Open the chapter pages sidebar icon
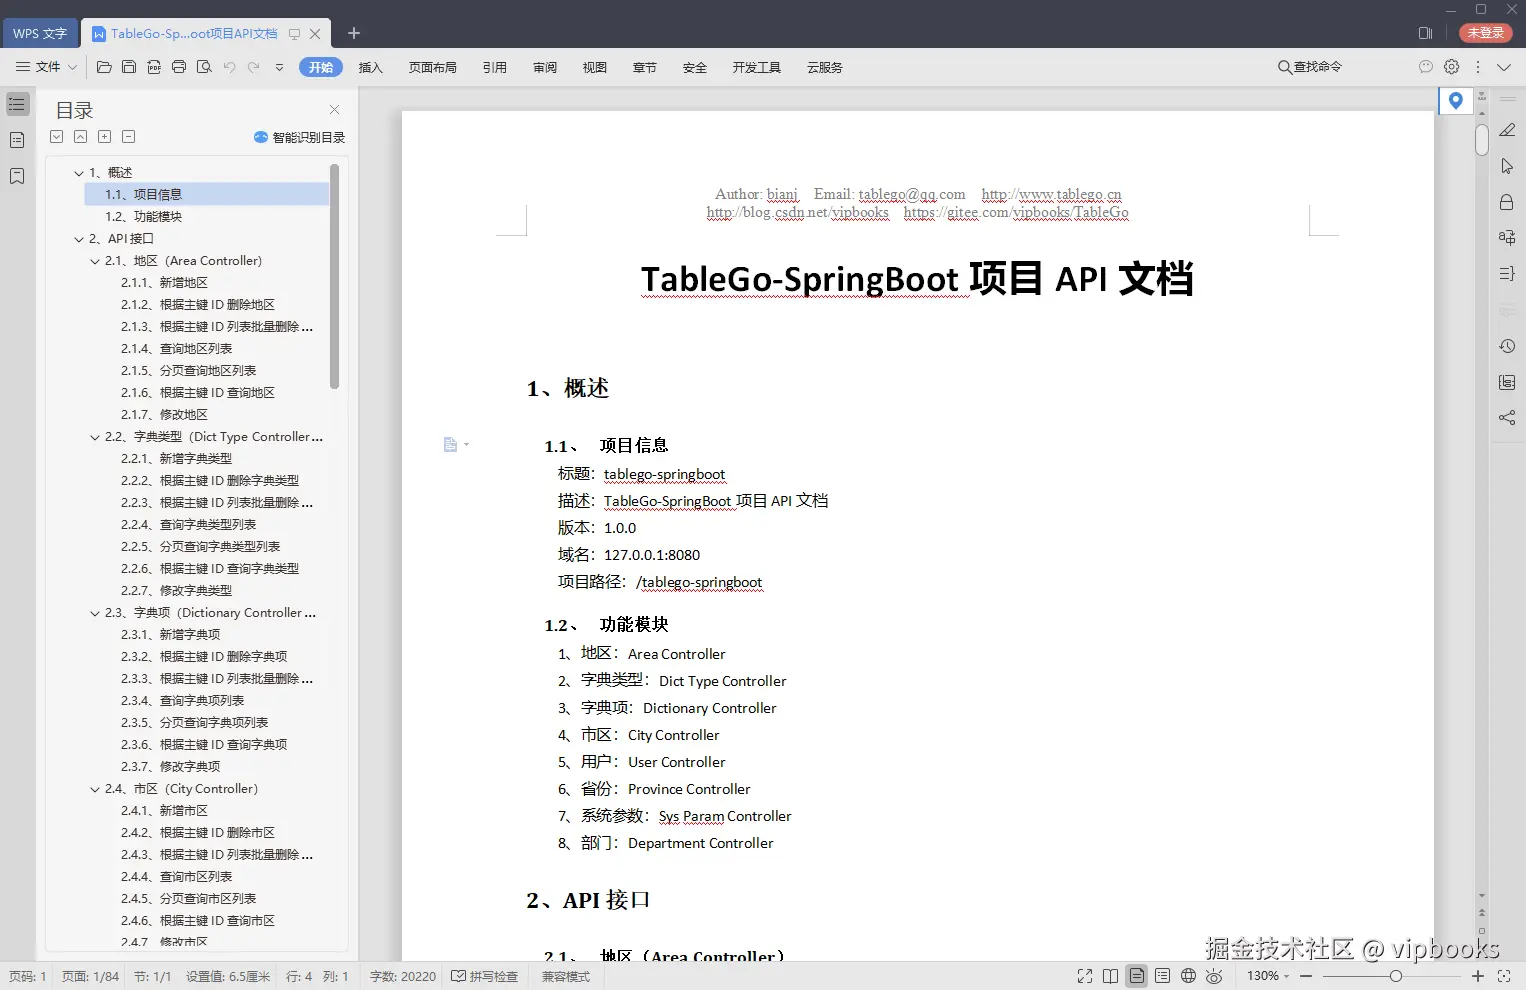 pyautogui.click(x=17, y=140)
